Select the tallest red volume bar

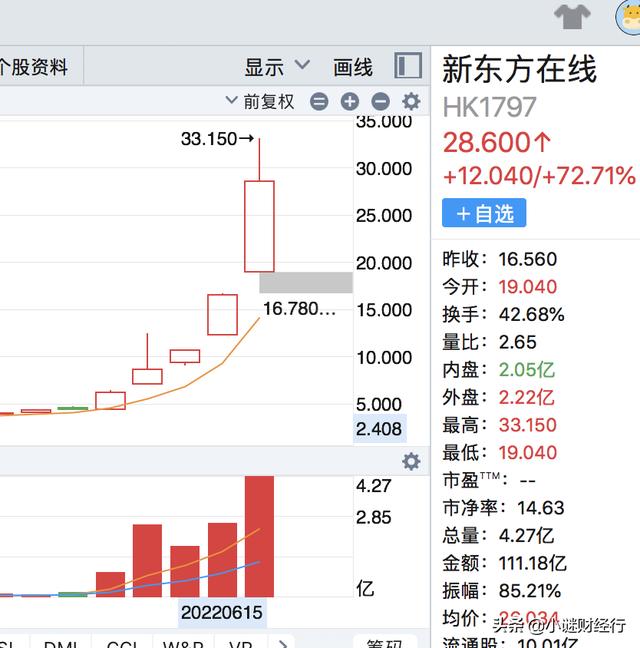(259, 536)
